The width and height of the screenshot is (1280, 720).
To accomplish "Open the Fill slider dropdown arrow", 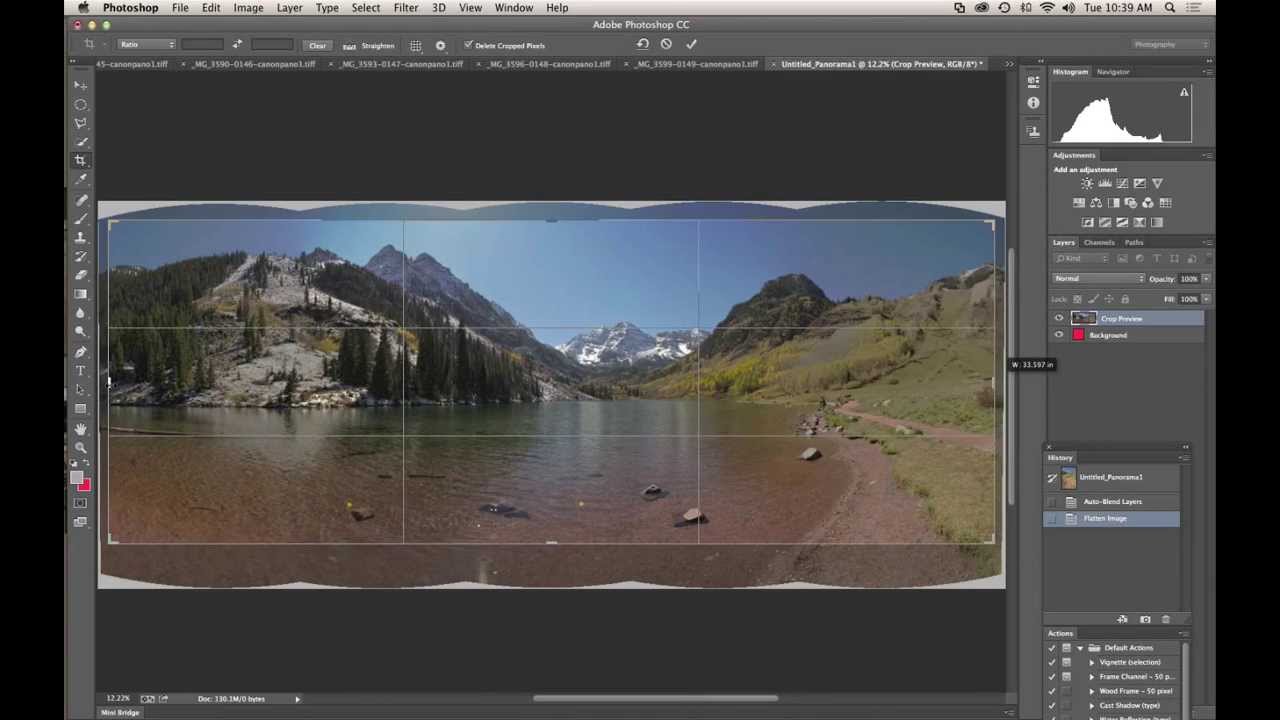I will 1205,299.
